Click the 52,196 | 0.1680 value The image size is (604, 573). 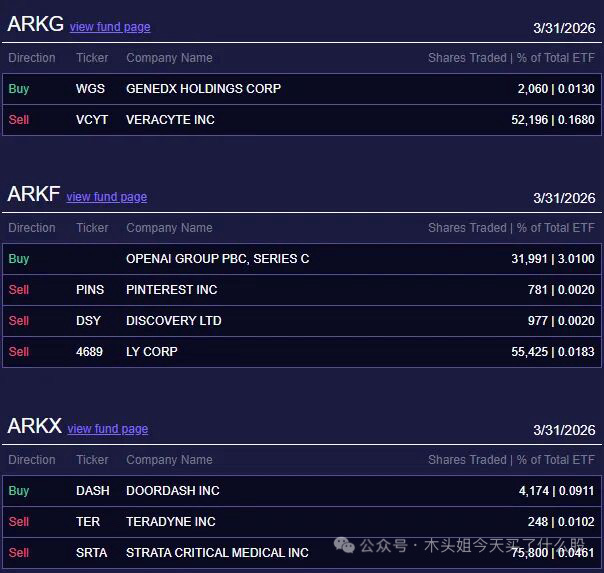click(553, 120)
